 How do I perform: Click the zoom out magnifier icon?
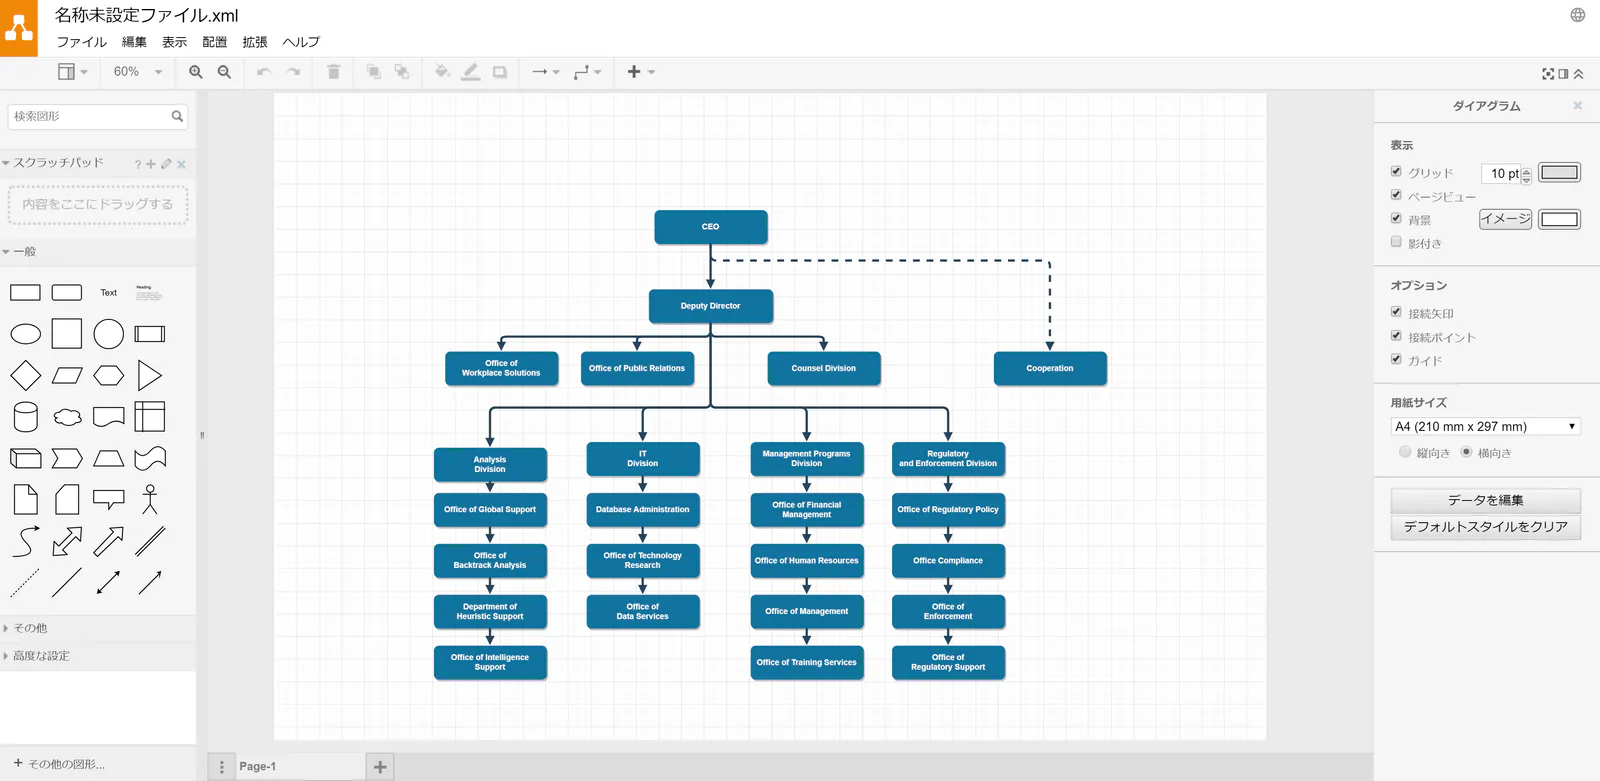pos(224,72)
